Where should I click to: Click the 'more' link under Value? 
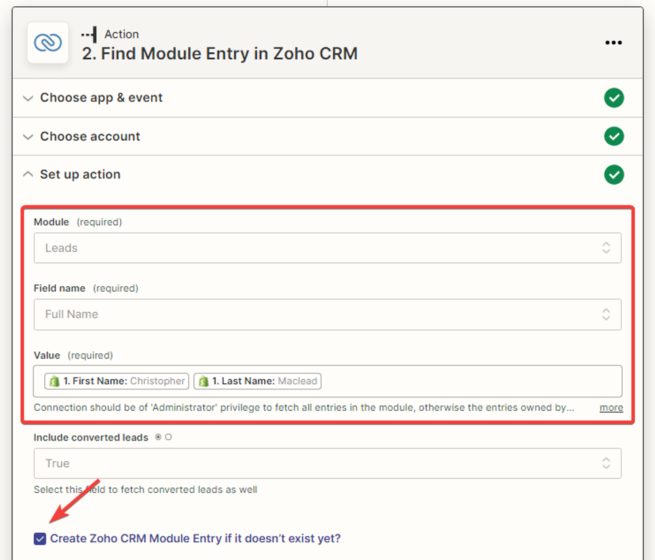pos(611,408)
